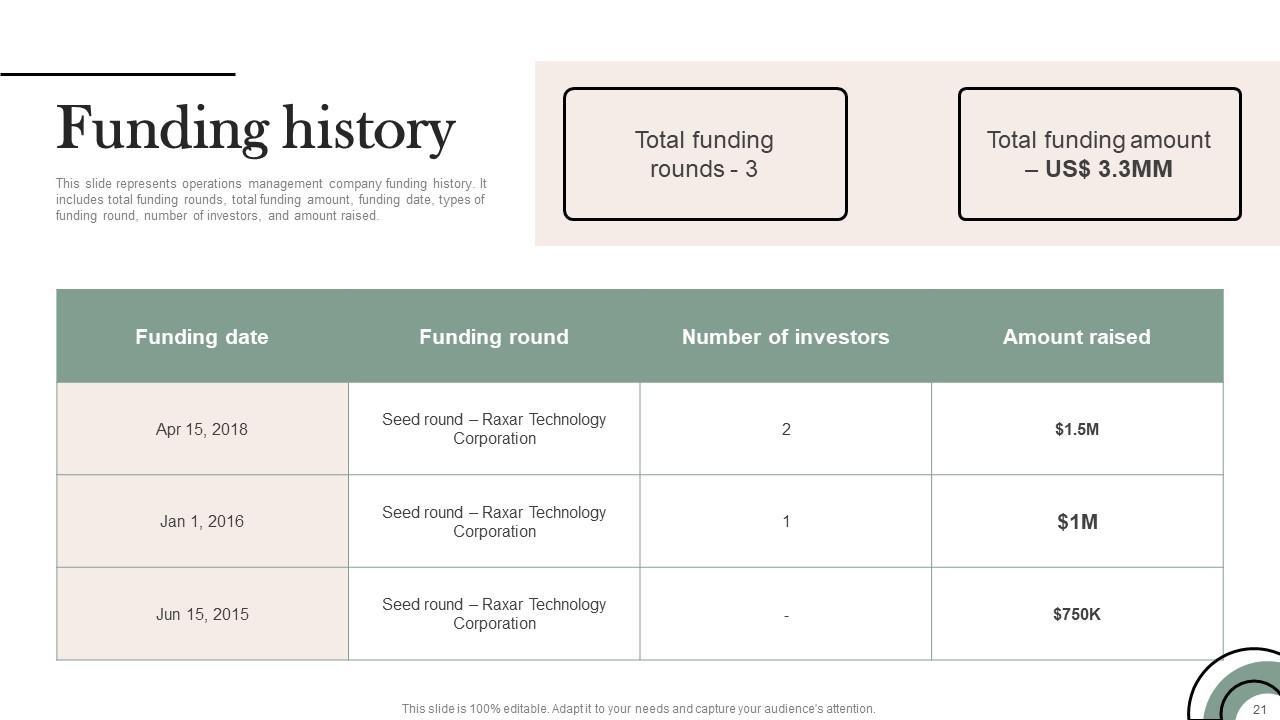Select the Apr 15, 2018 date cell

tap(202, 429)
